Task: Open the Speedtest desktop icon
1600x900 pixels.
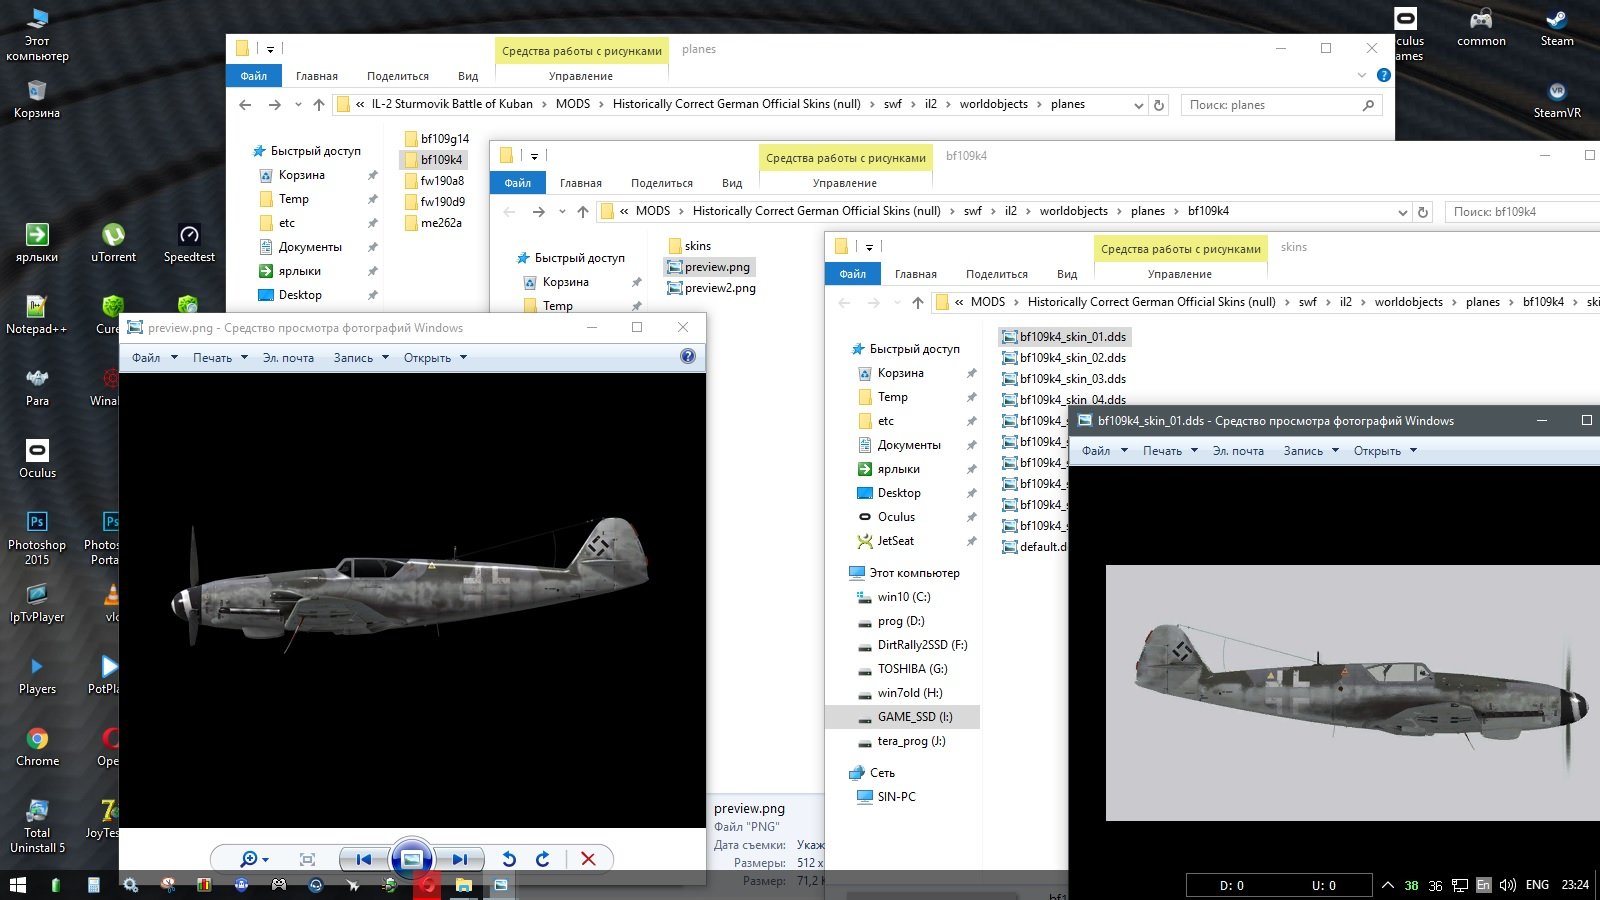Action: pos(189,243)
